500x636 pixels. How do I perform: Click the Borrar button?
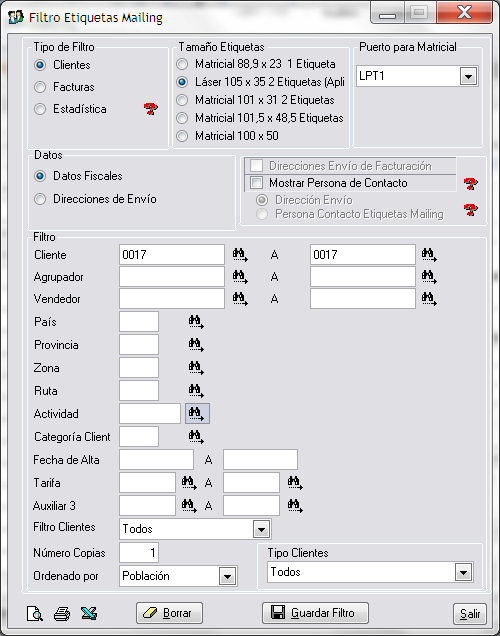pyautogui.click(x=169, y=613)
